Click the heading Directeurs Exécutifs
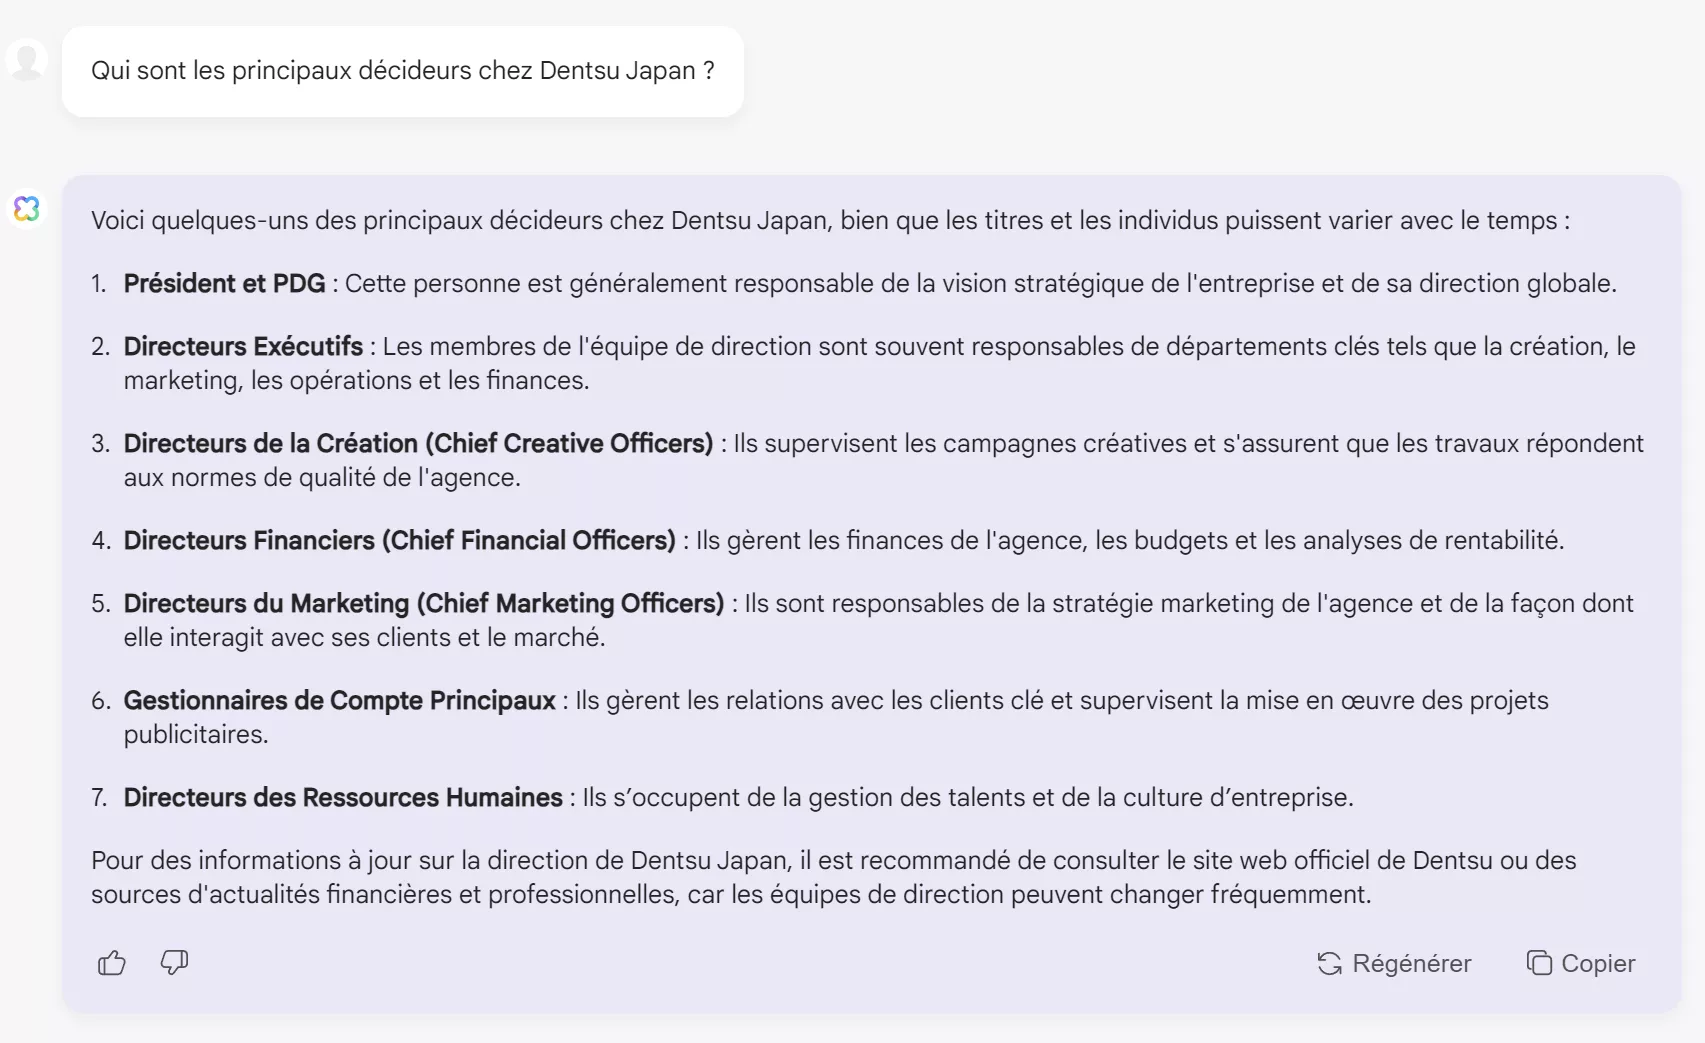Image resolution: width=1705 pixels, height=1043 pixels. pyautogui.click(x=242, y=346)
